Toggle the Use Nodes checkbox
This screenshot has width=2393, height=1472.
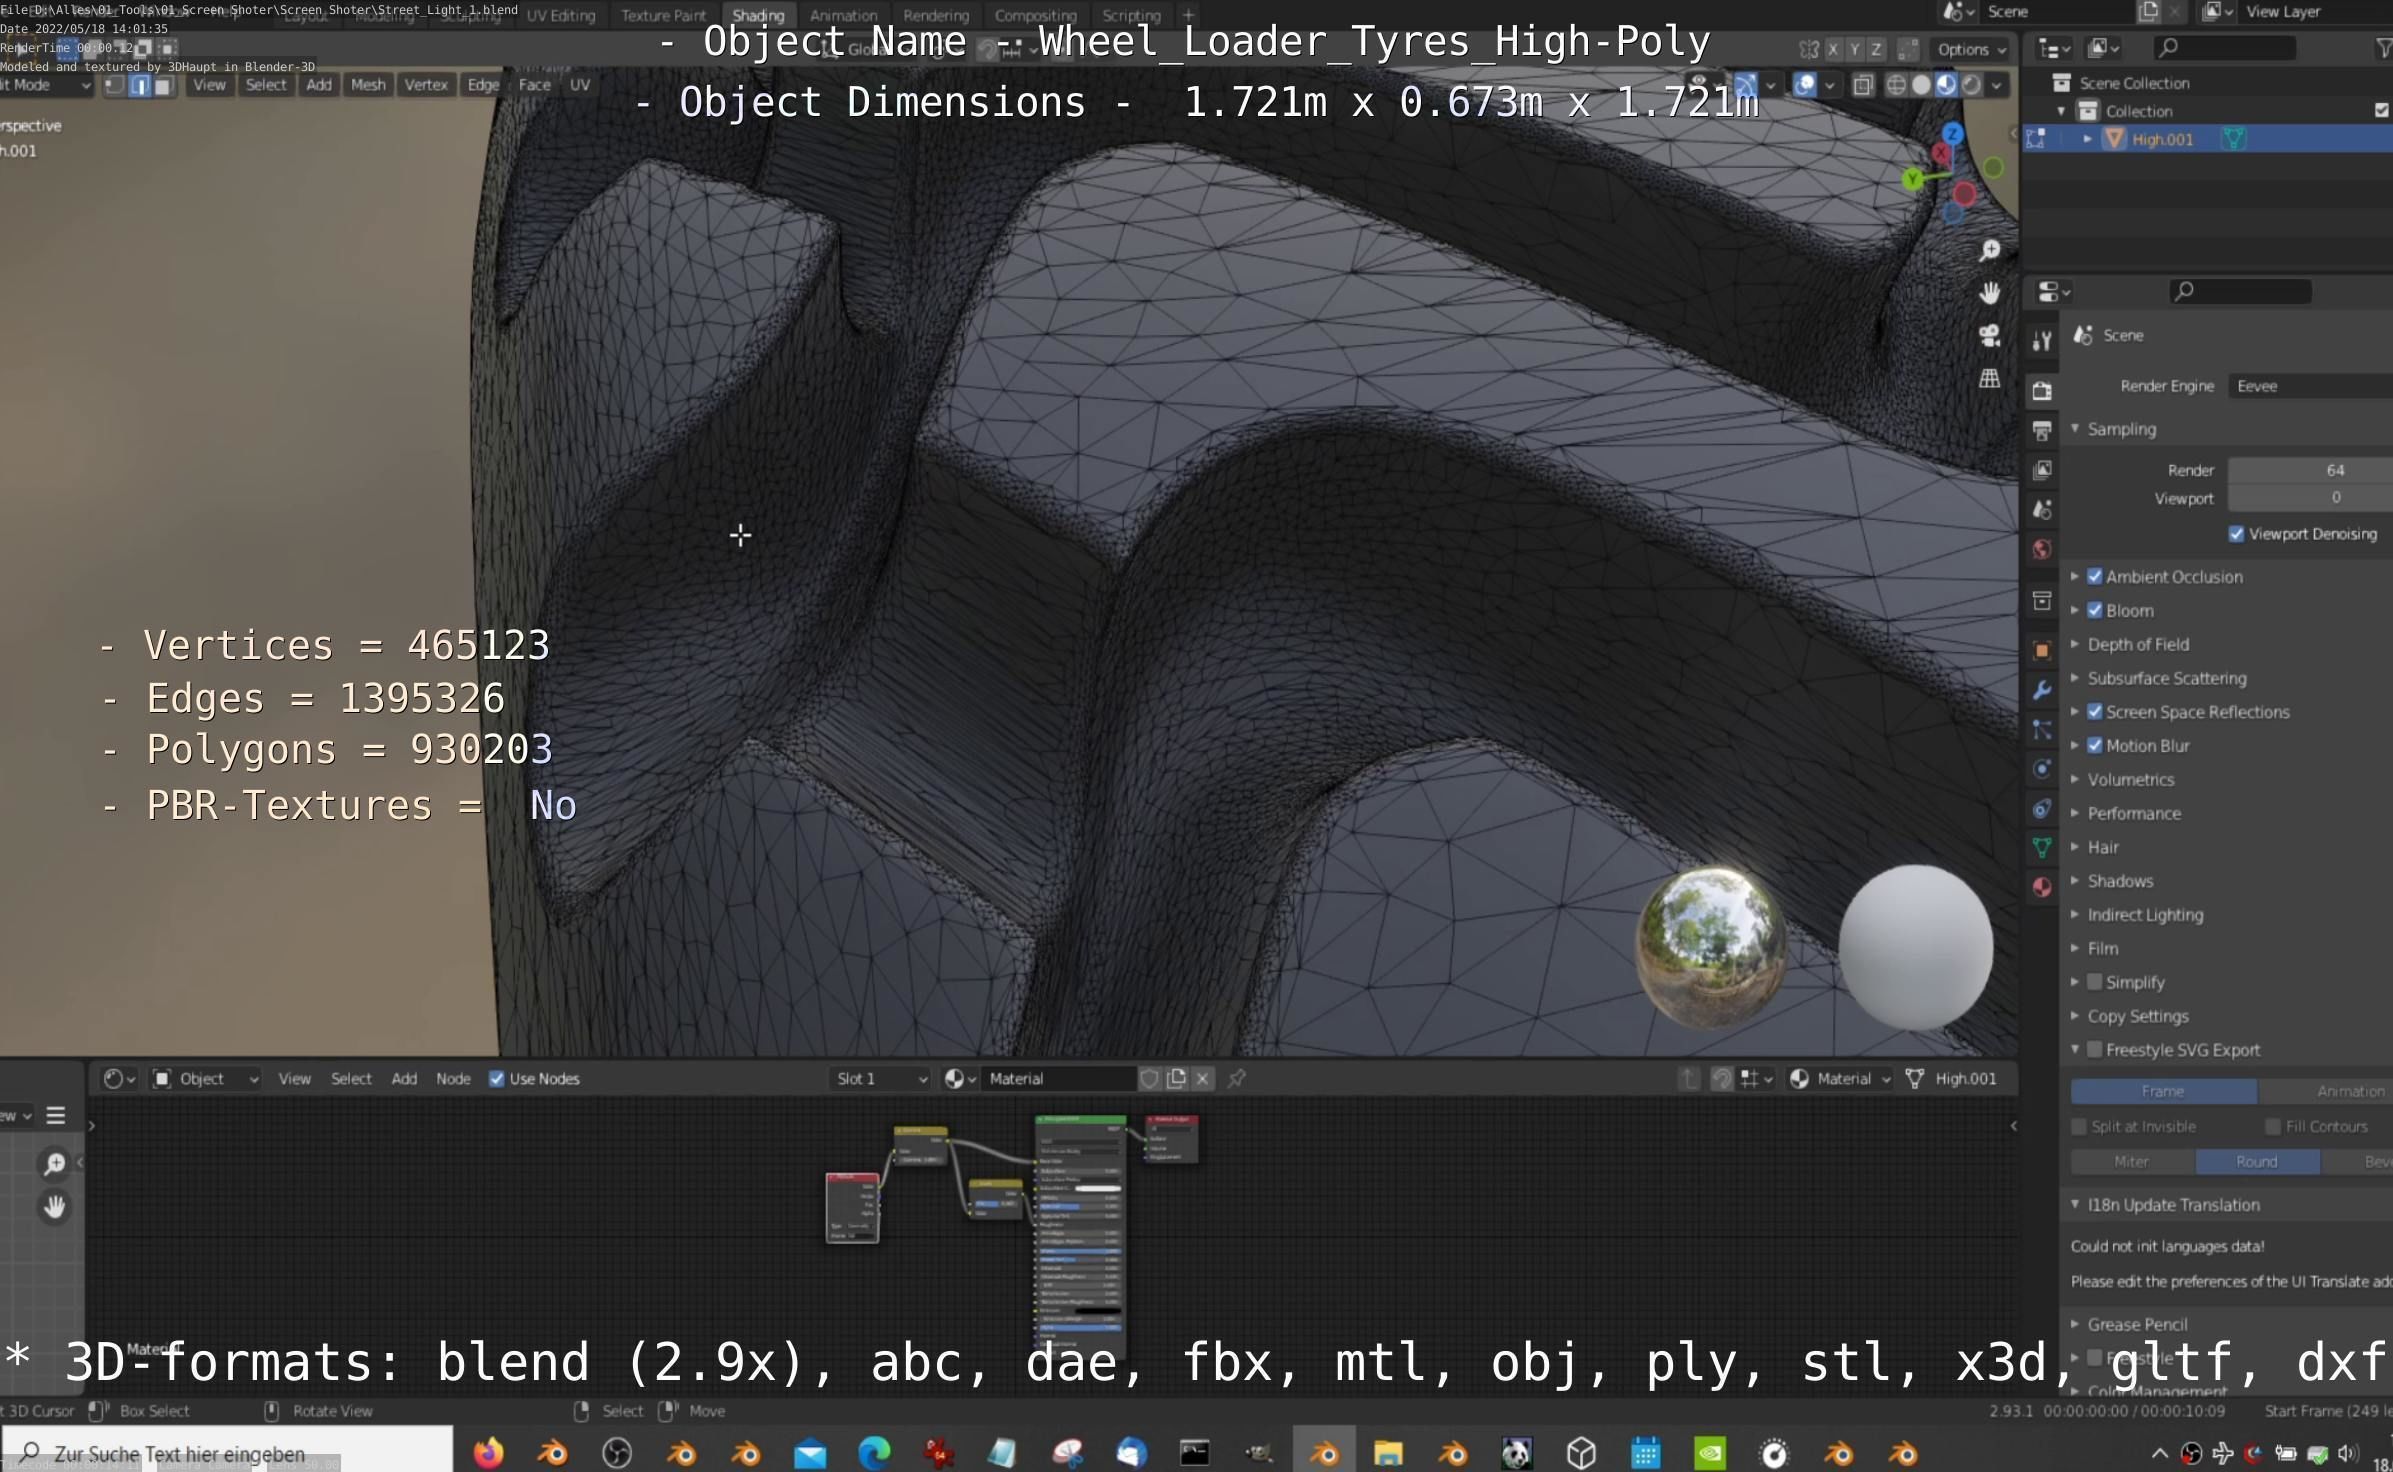(x=496, y=1078)
